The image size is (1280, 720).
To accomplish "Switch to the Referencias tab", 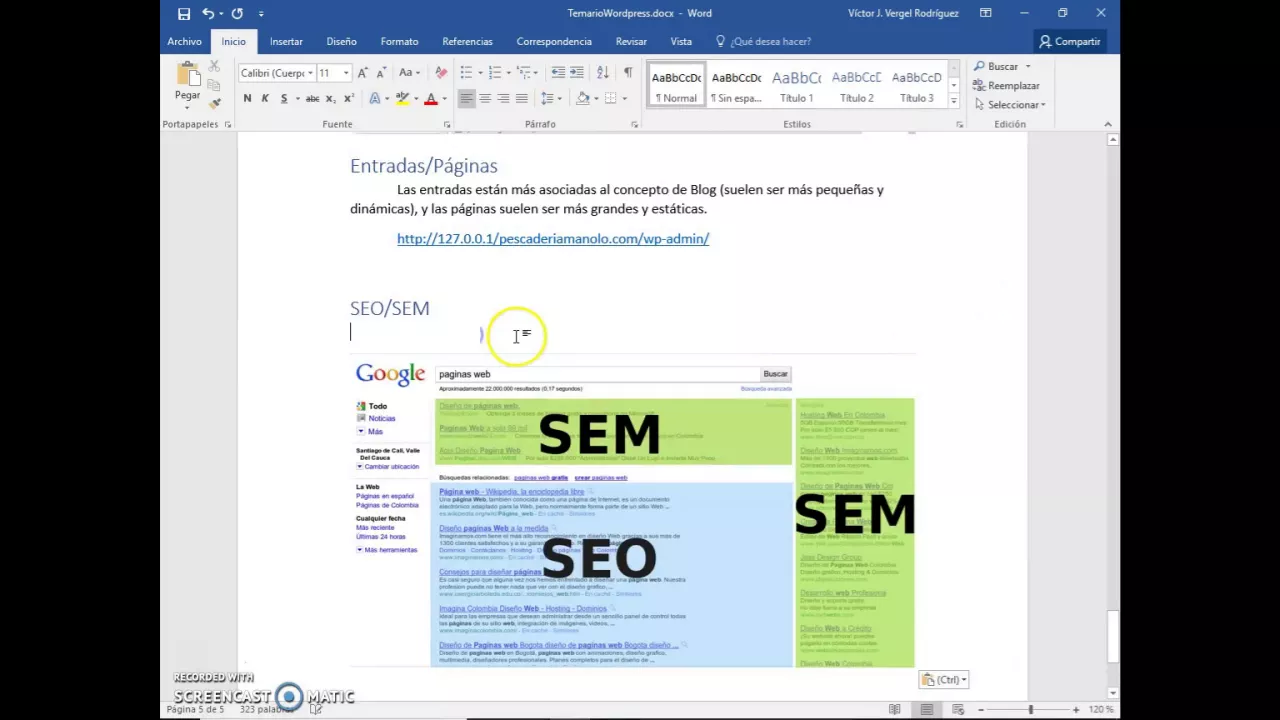I will pos(467,42).
